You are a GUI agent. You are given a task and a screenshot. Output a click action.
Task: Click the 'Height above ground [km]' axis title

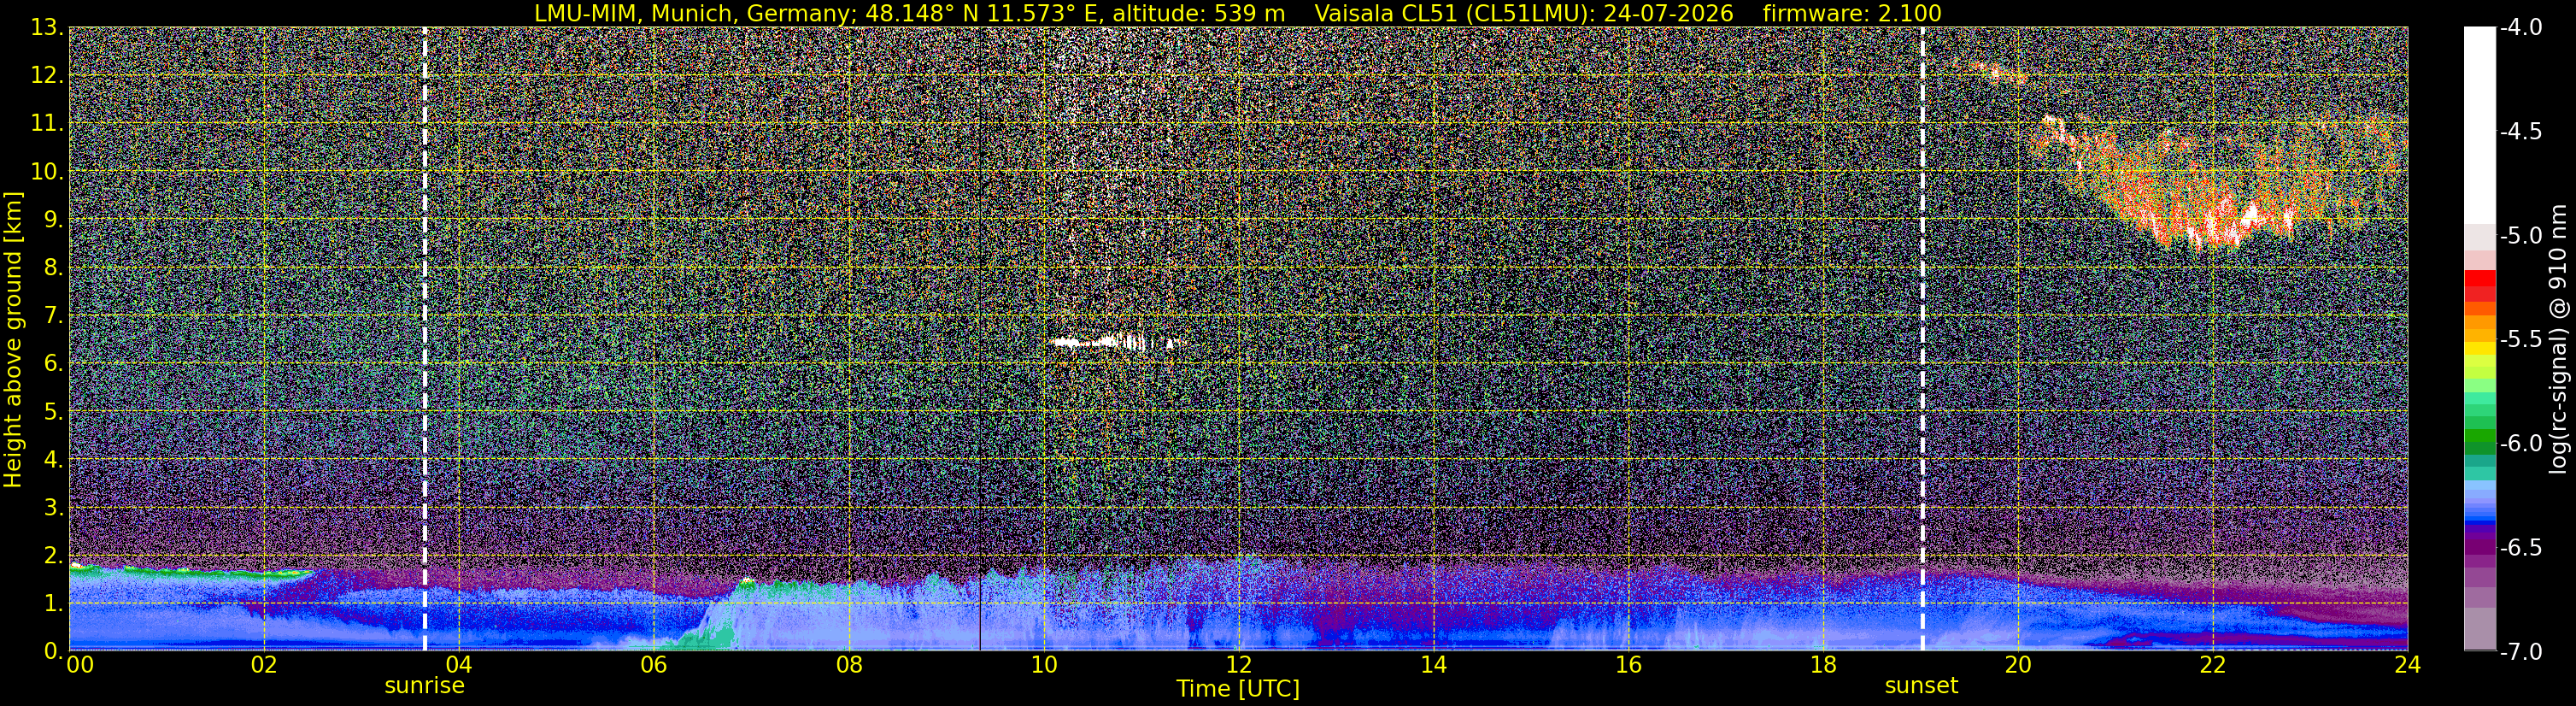[x=13, y=340]
